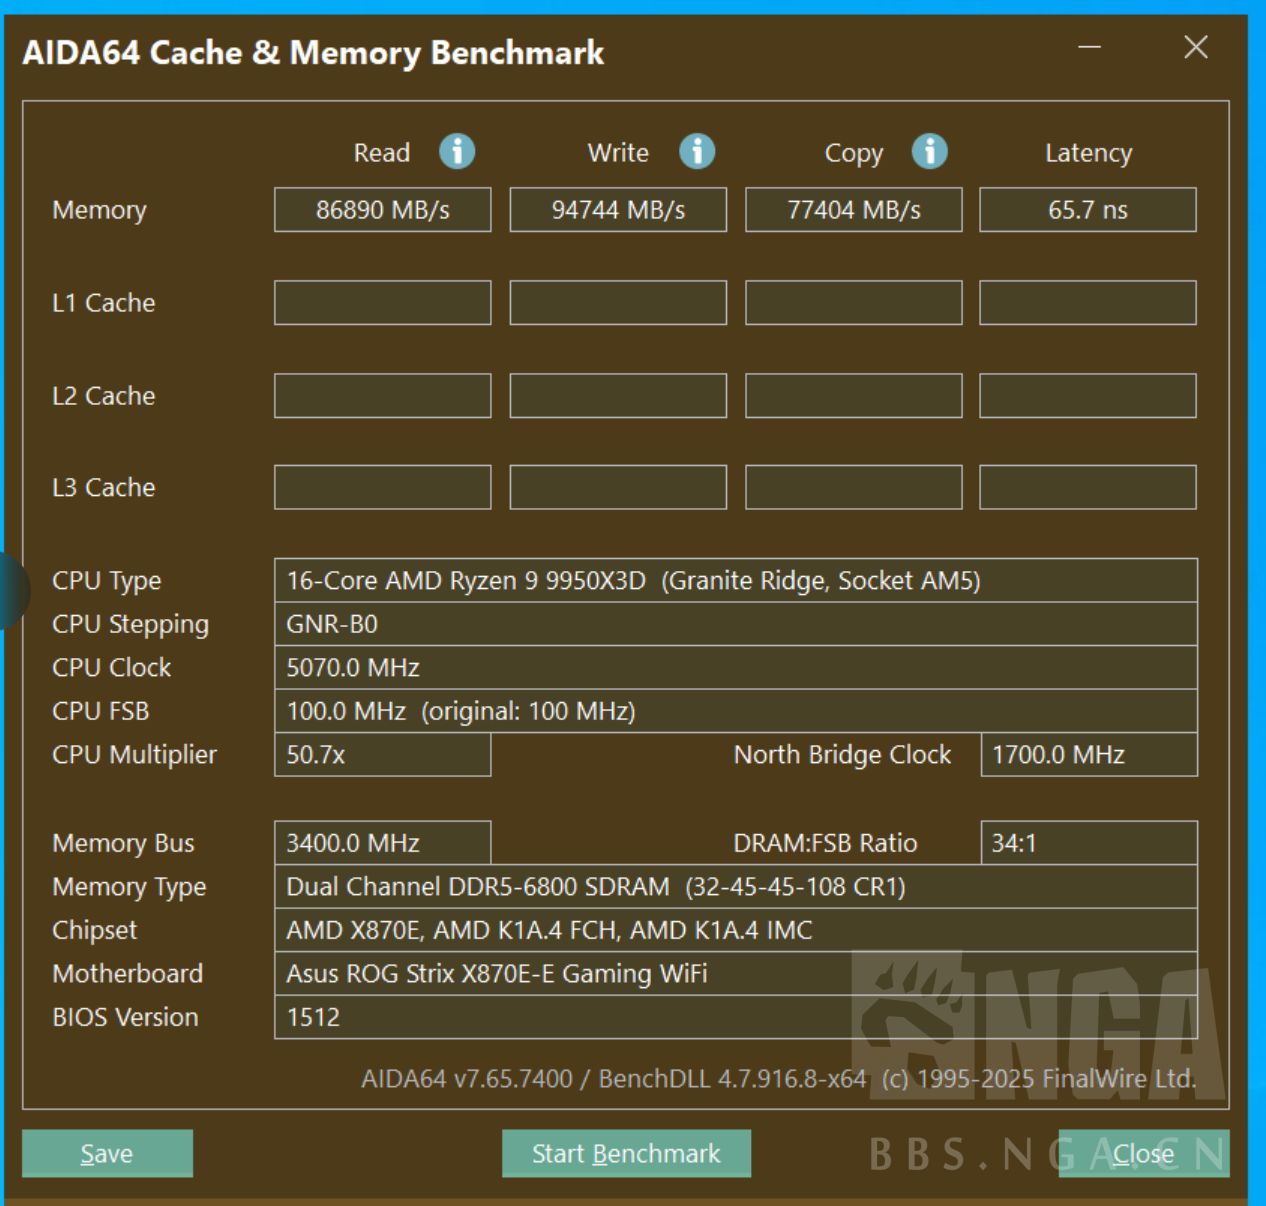Click the Memory Type DDR5-6800 field
1266x1206 pixels.
[737, 886]
